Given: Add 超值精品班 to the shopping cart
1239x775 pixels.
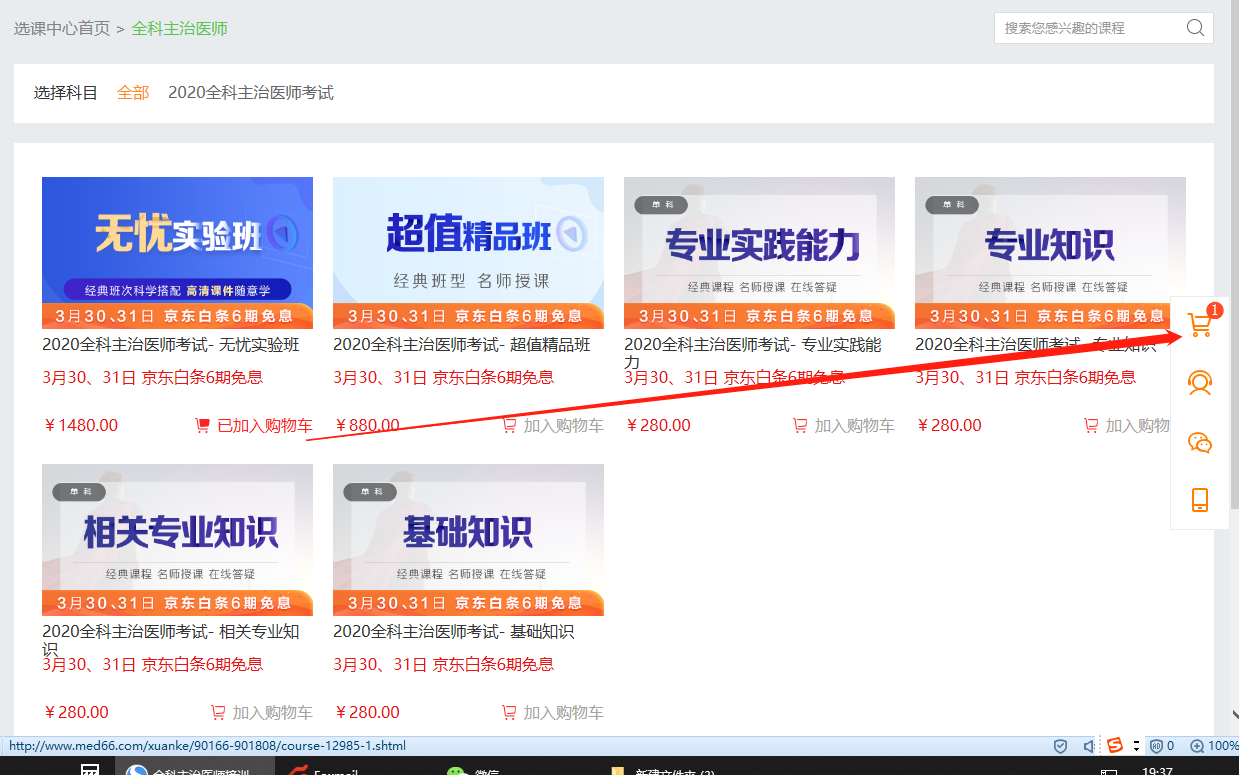Looking at the screenshot, I should pyautogui.click(x=553, y=426).
